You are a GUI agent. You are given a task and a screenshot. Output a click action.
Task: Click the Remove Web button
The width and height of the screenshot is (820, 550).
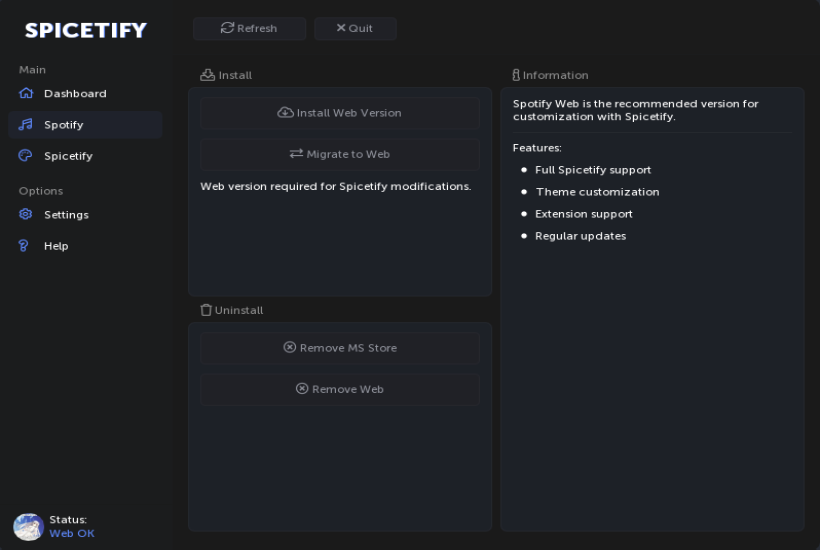tap(340, 389)
